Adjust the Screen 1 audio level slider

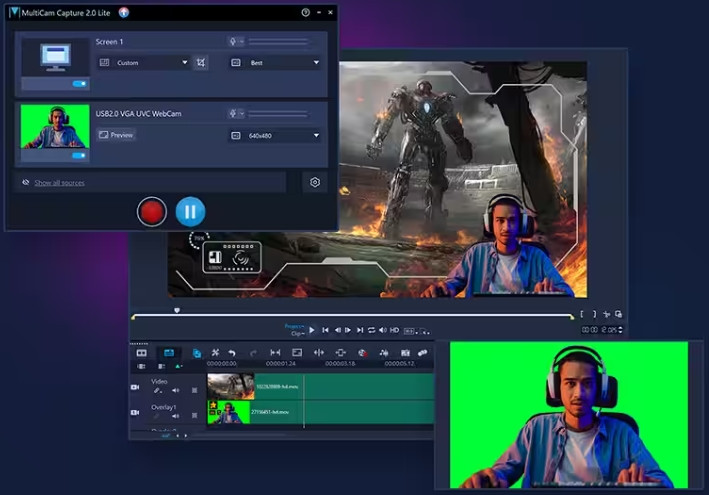278,42
